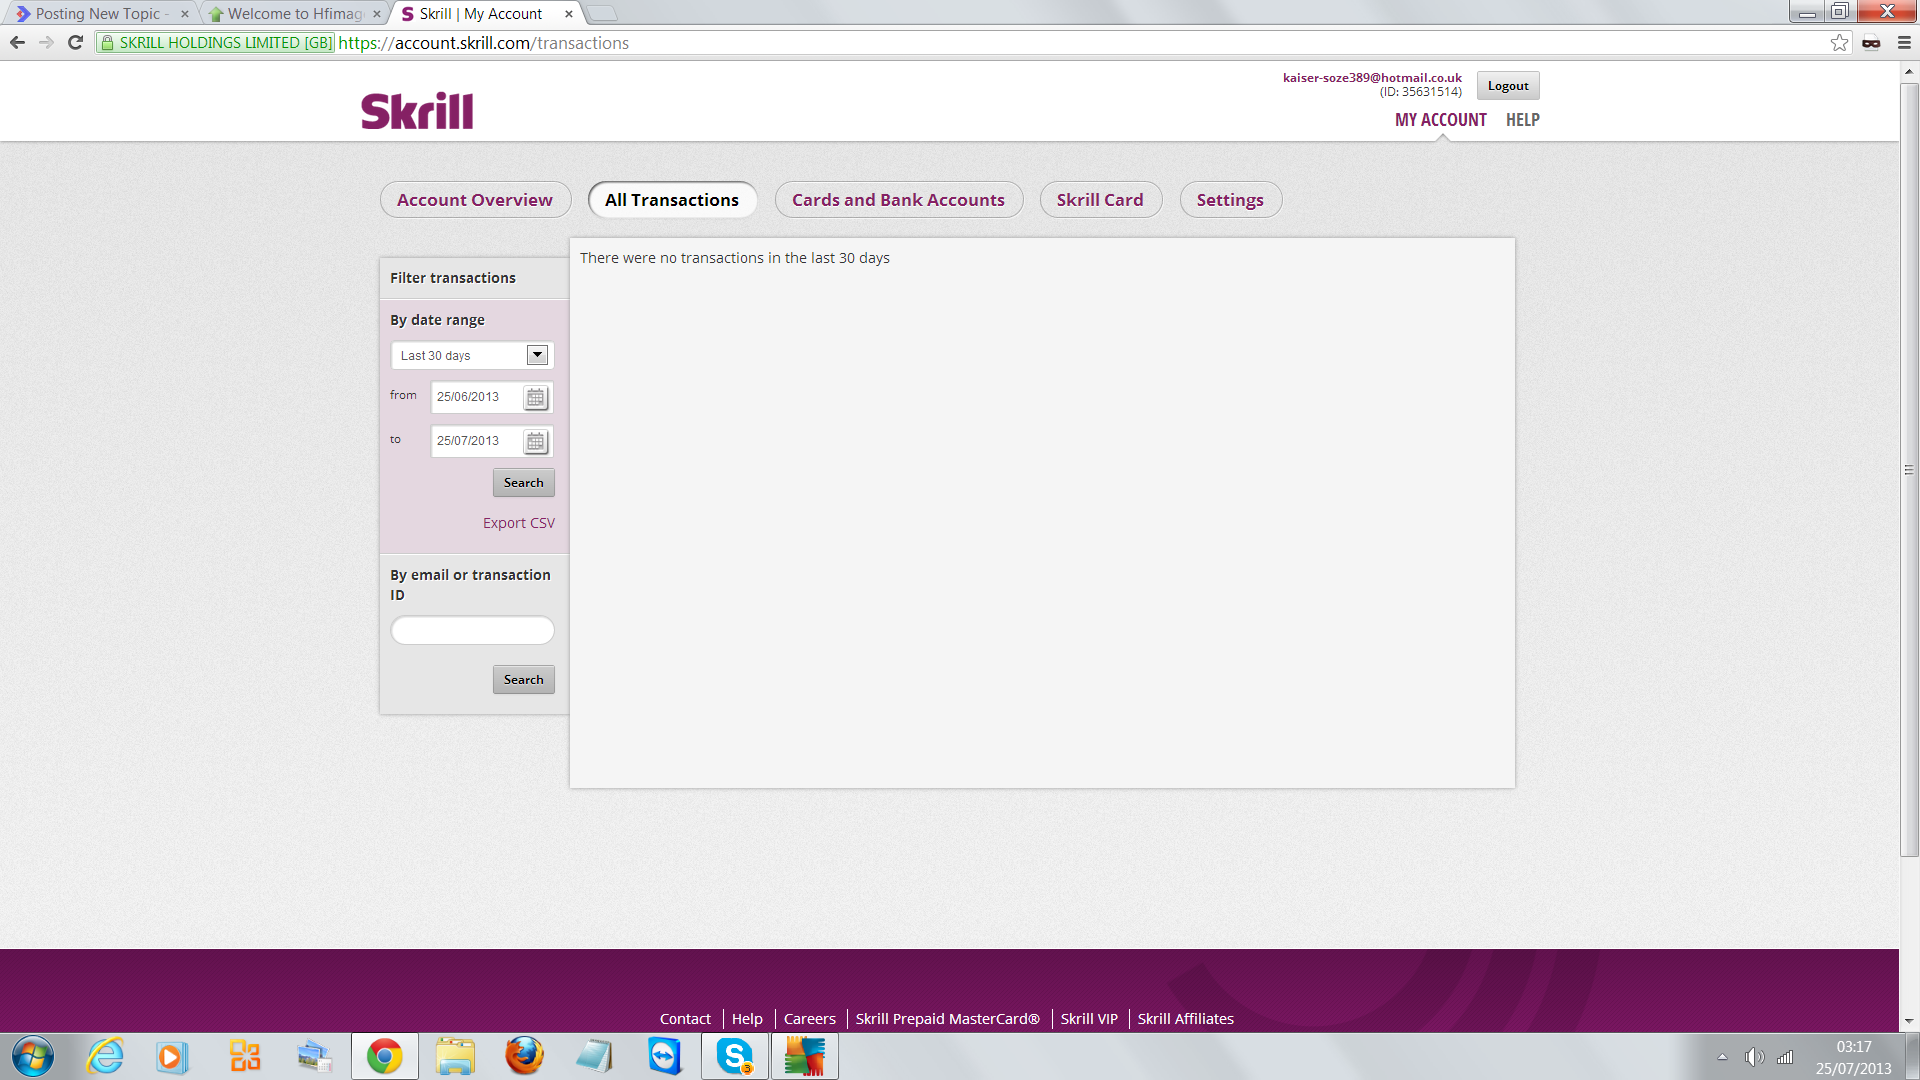The width and height of the screenshot is (1920, 1080).
Task: Click the email or transaction ID field
Action: (x=472, y=630)
